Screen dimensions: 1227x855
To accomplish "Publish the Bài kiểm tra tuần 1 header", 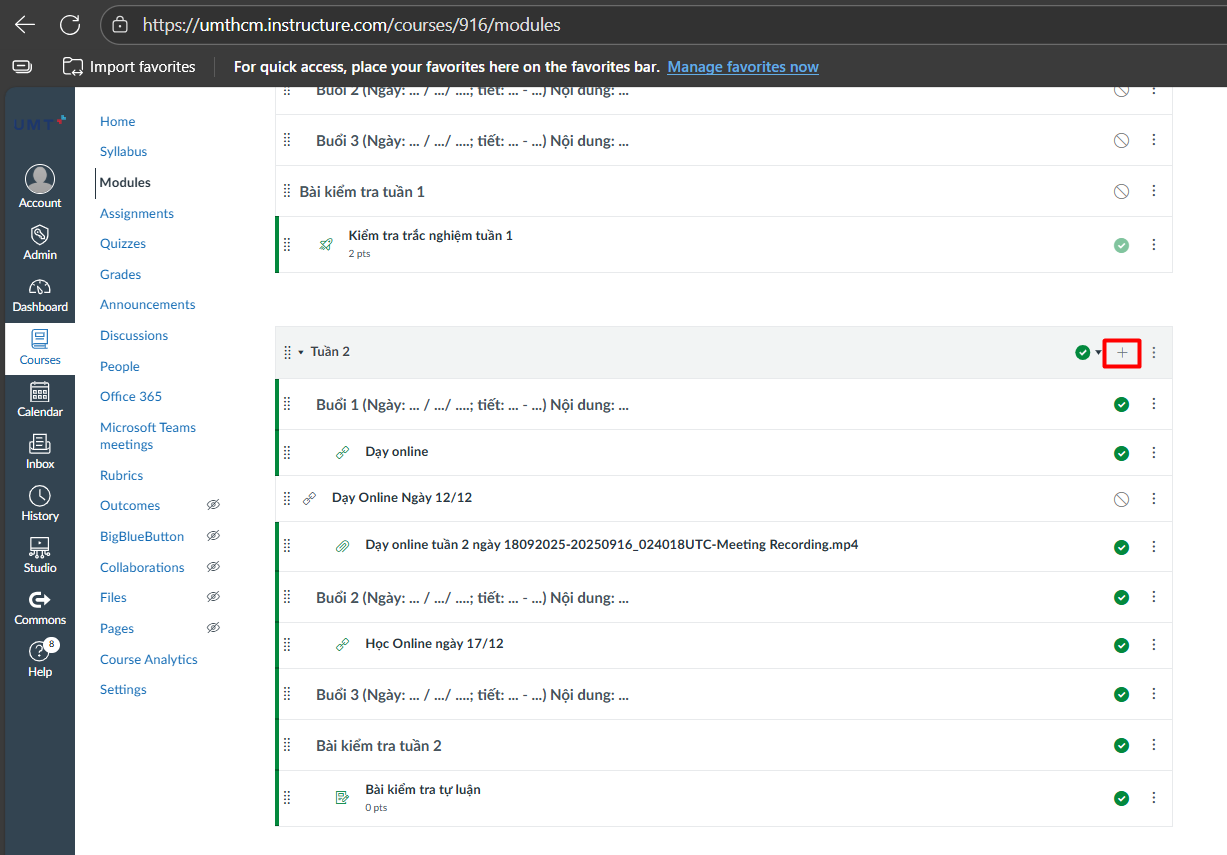I will point(1121,191).
